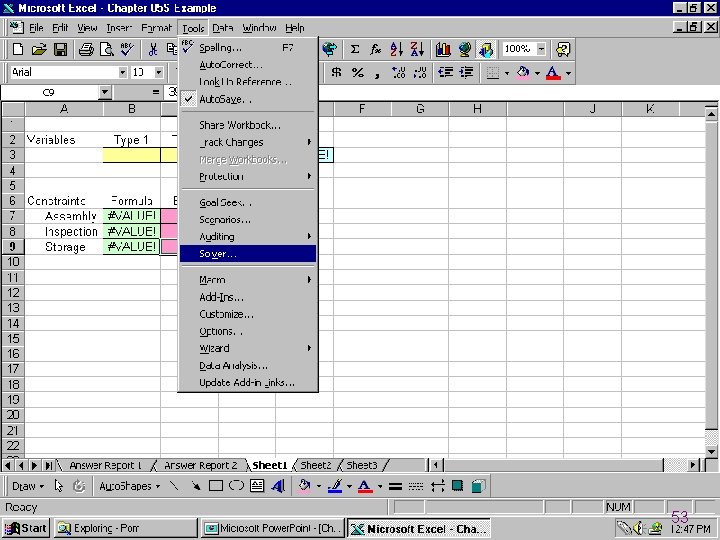Click the vertical scrollbar down arrow

(711, 451)
